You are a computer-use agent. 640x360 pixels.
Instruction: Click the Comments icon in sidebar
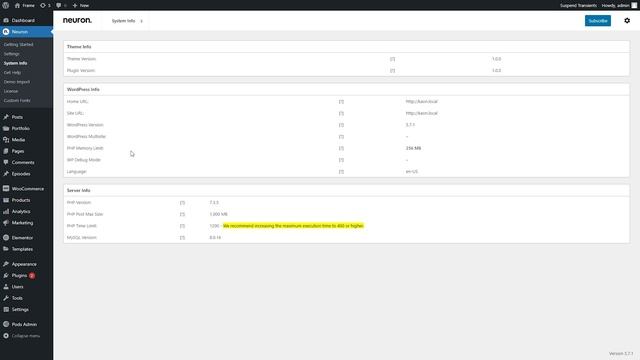click(x=6, y=162)
